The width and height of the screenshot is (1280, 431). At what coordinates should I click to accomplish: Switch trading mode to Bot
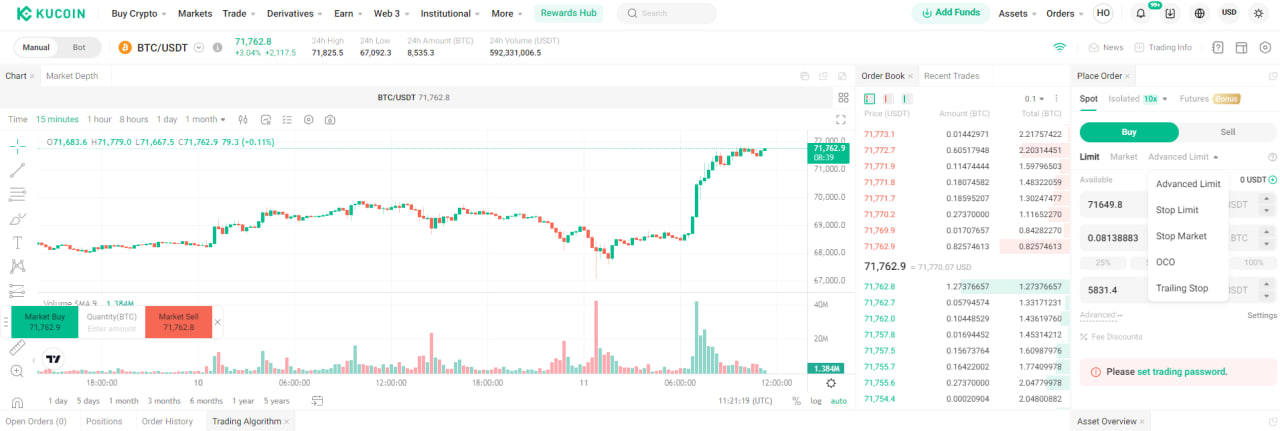click(x=79, y=47)
